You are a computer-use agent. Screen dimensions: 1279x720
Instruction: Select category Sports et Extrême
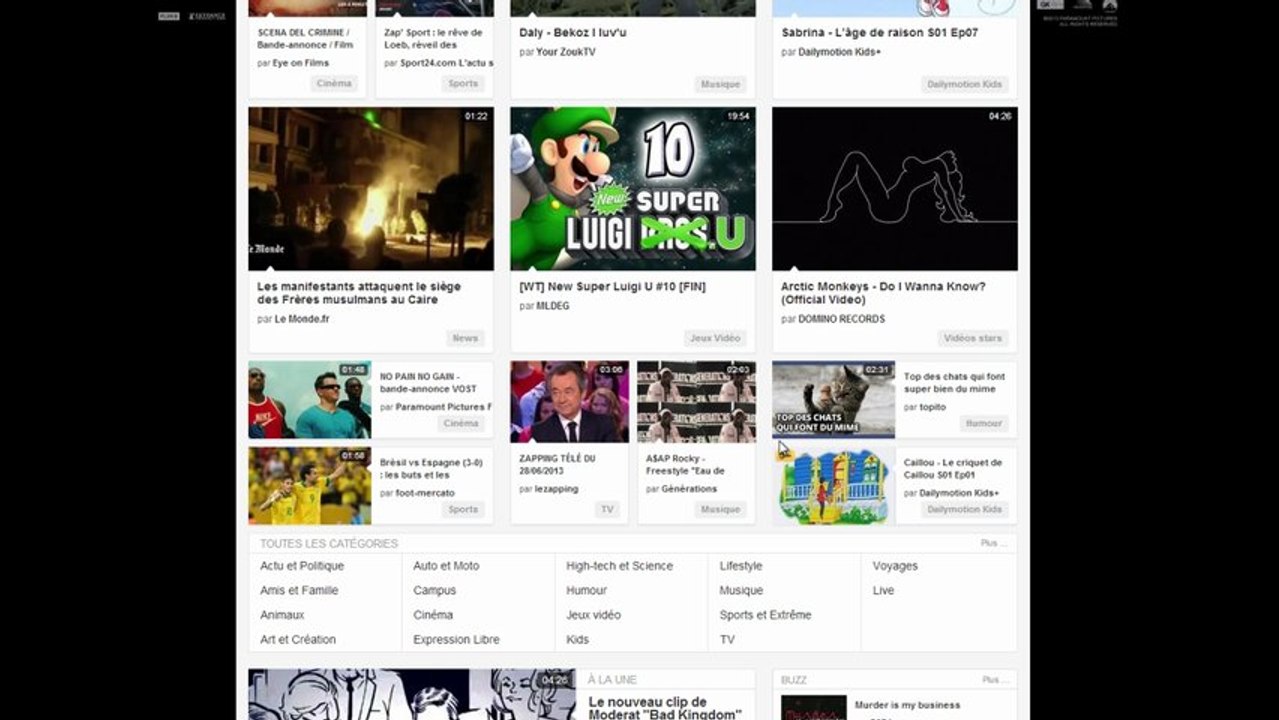(x=765, y=615)
